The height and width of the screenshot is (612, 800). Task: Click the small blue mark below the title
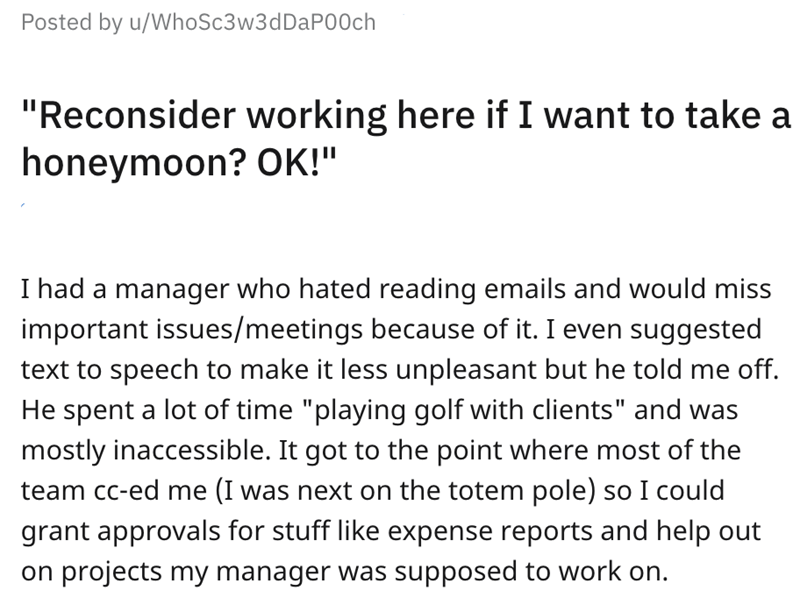(x=23, y=205)
